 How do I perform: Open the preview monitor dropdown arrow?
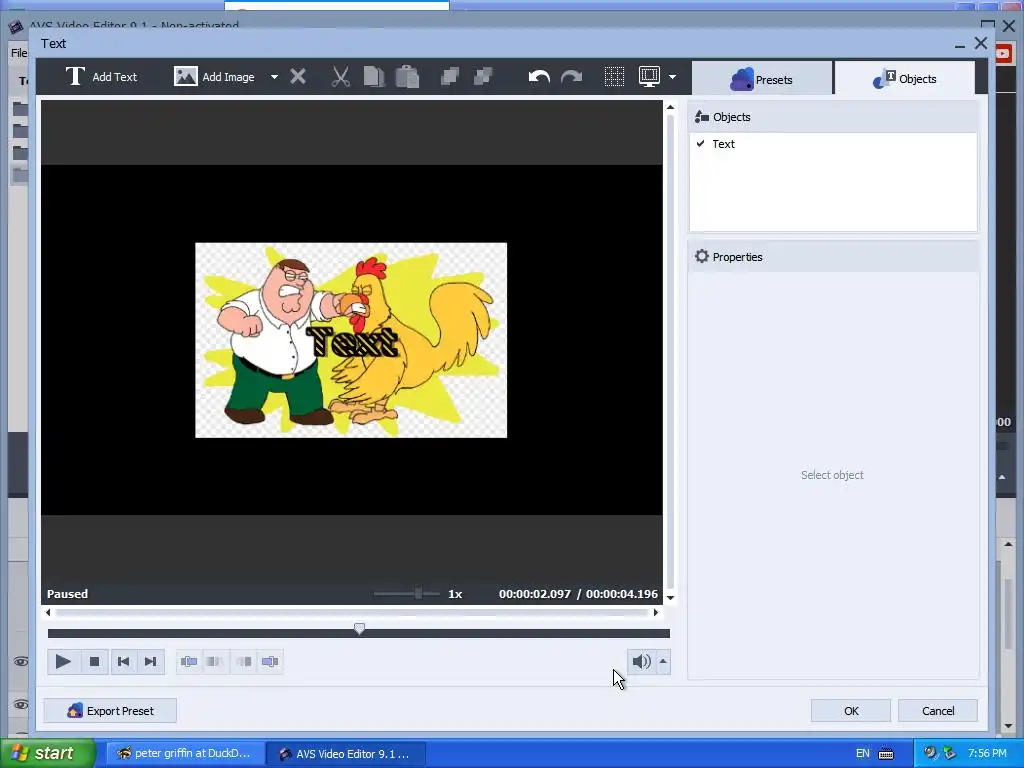[x=673, y=77]
